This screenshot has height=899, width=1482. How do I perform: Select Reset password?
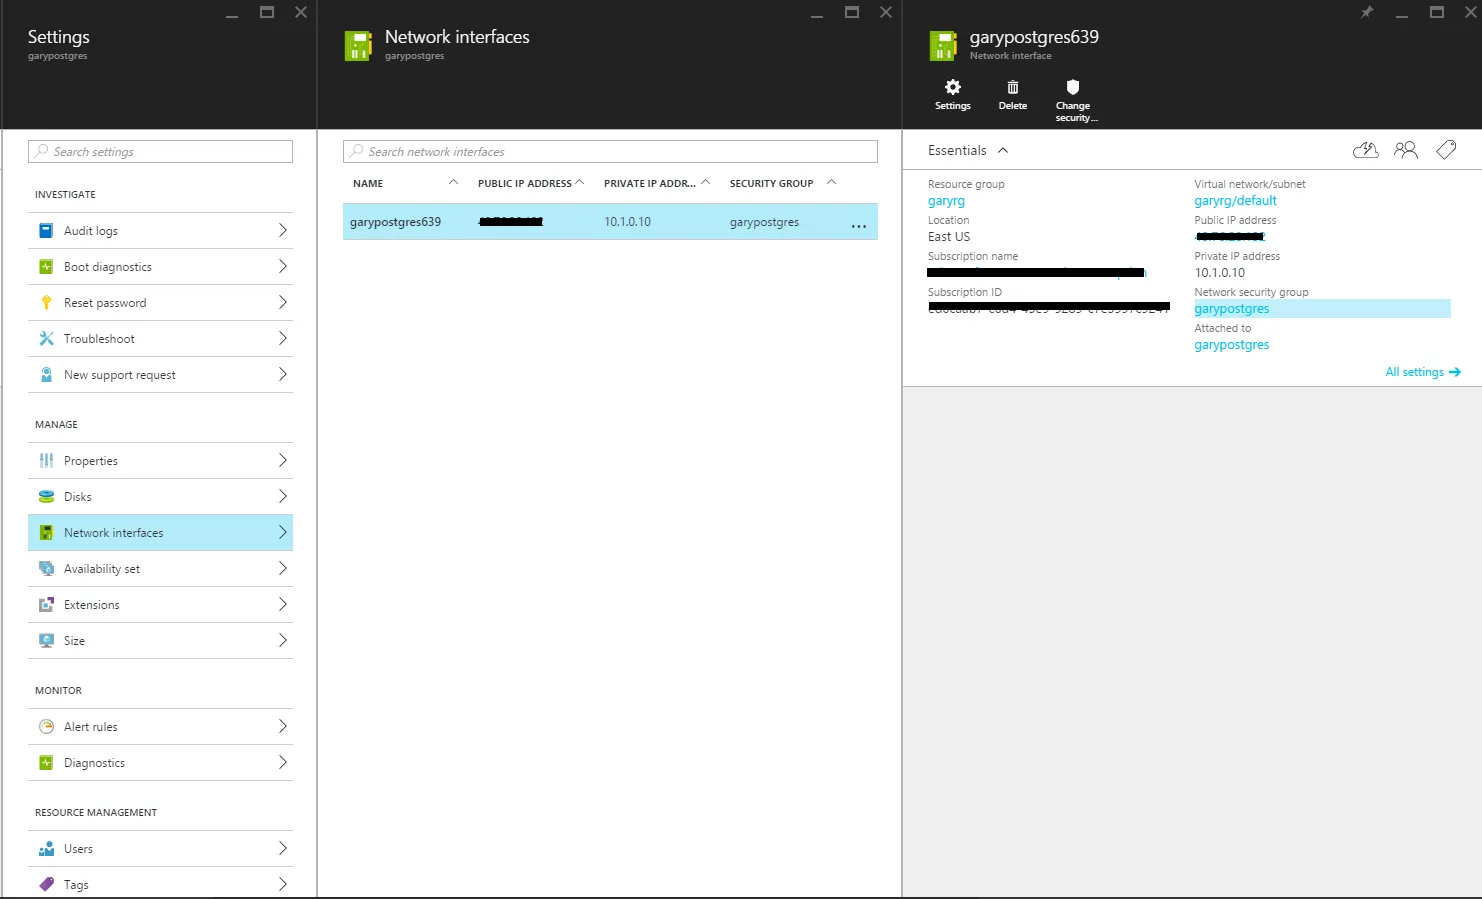point(160,303)
